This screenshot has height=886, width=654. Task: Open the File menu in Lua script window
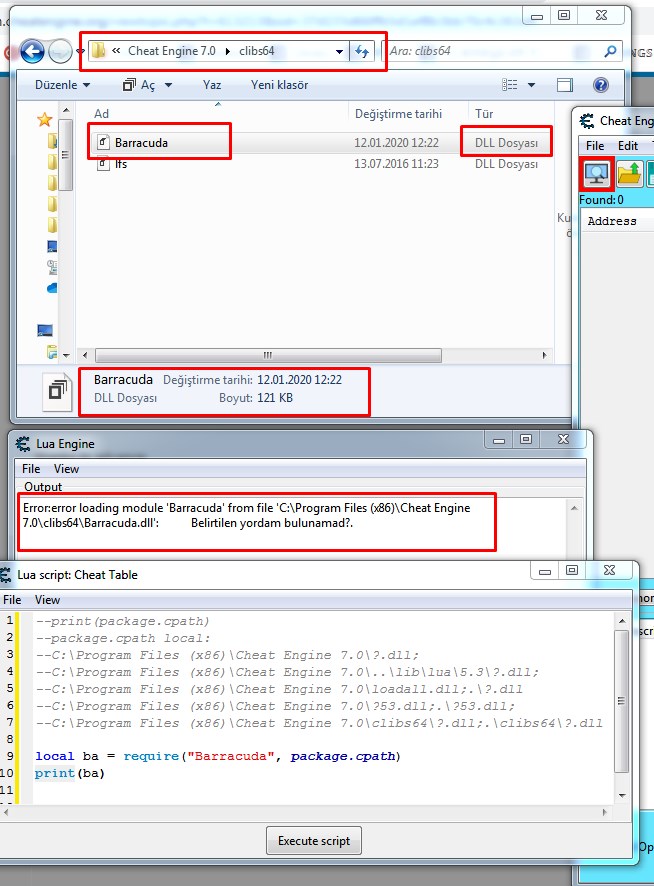click(x=12, y=600)
